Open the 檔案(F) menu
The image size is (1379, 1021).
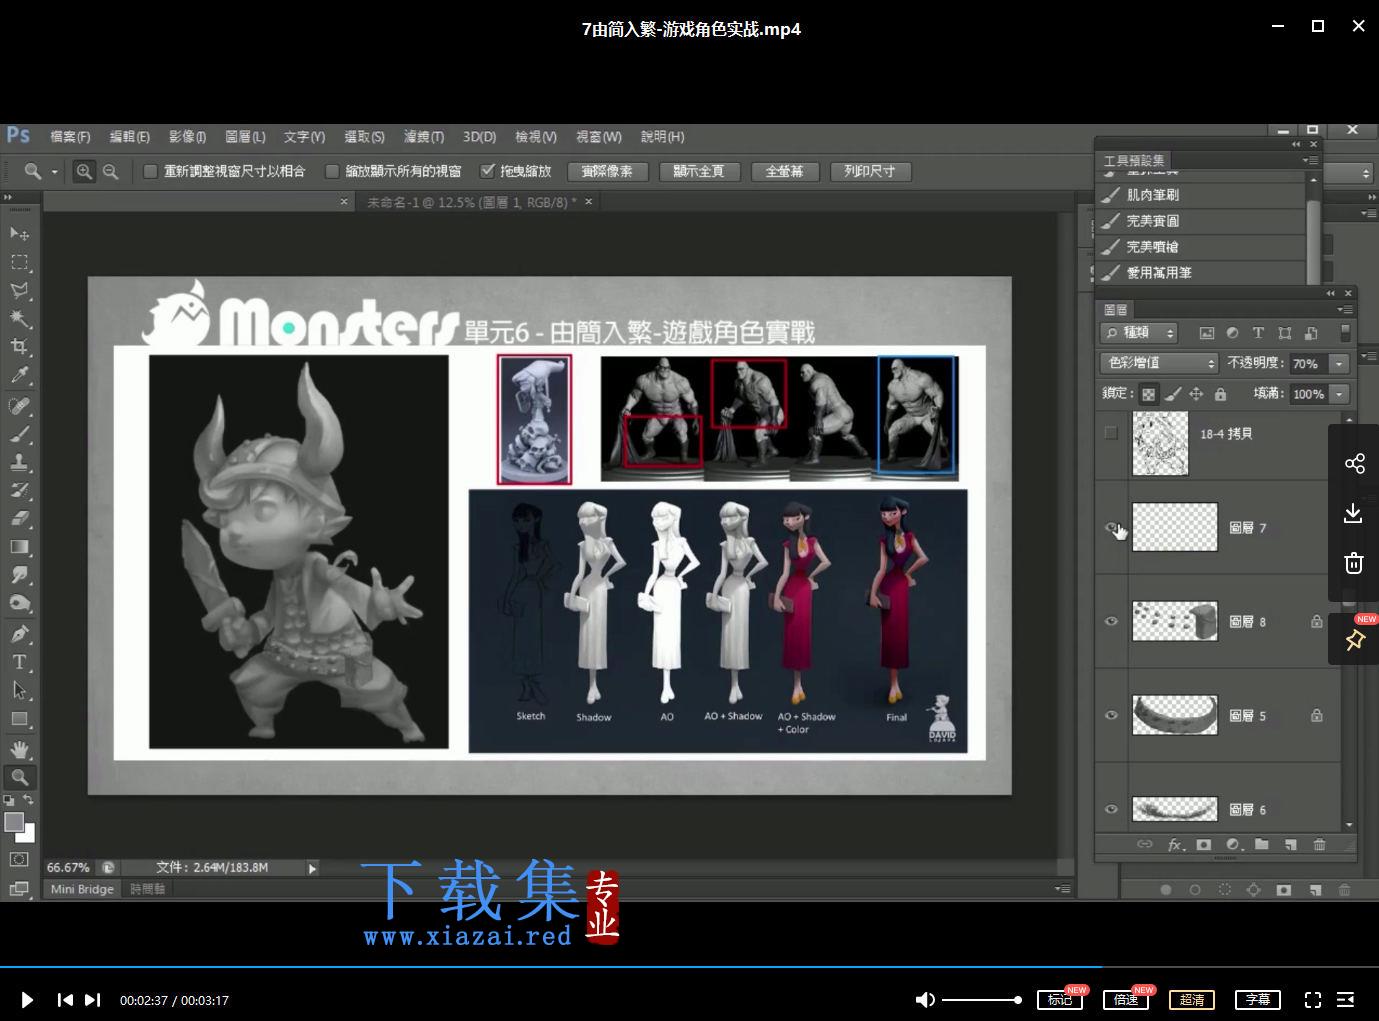click(x=70, y=137)
